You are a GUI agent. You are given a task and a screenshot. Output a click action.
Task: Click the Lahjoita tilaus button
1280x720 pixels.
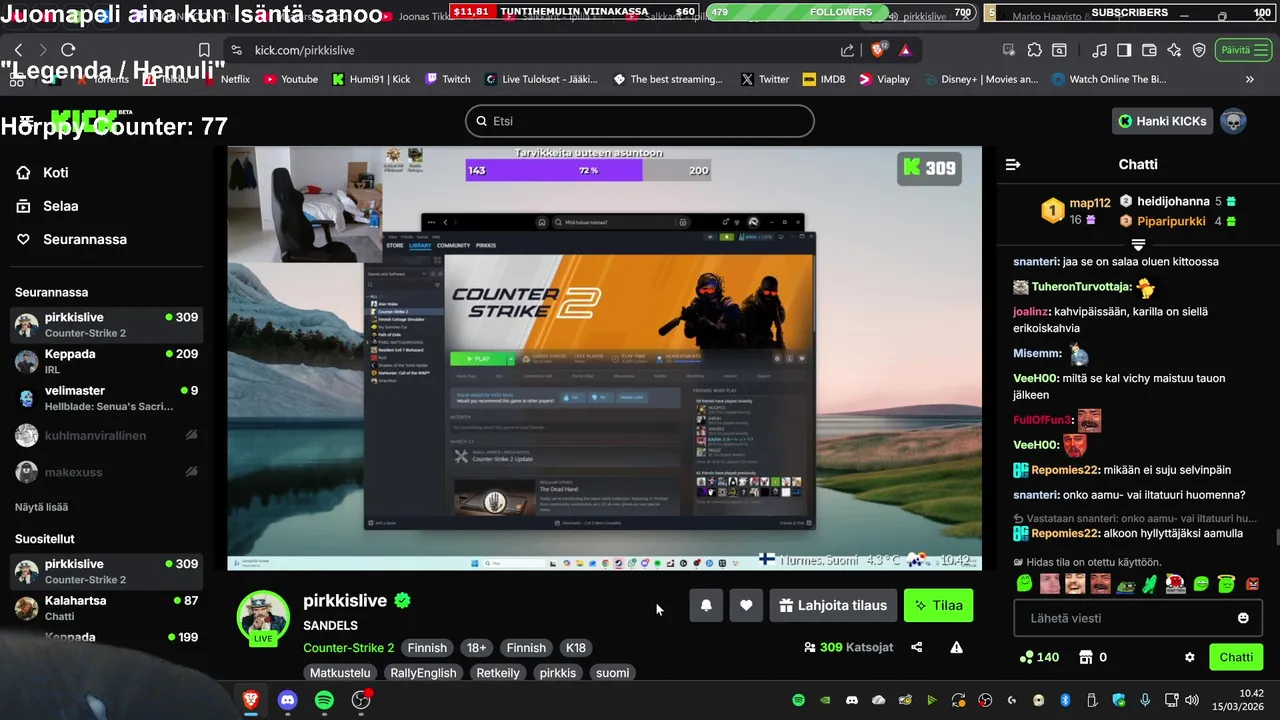click(833, 605)
